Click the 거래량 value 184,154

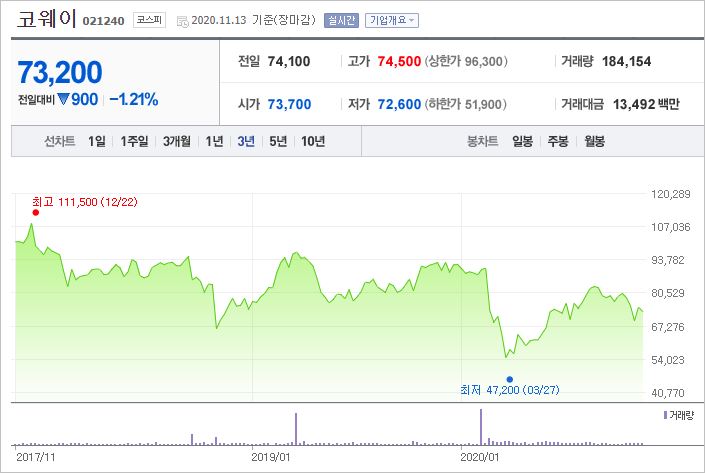626,61
